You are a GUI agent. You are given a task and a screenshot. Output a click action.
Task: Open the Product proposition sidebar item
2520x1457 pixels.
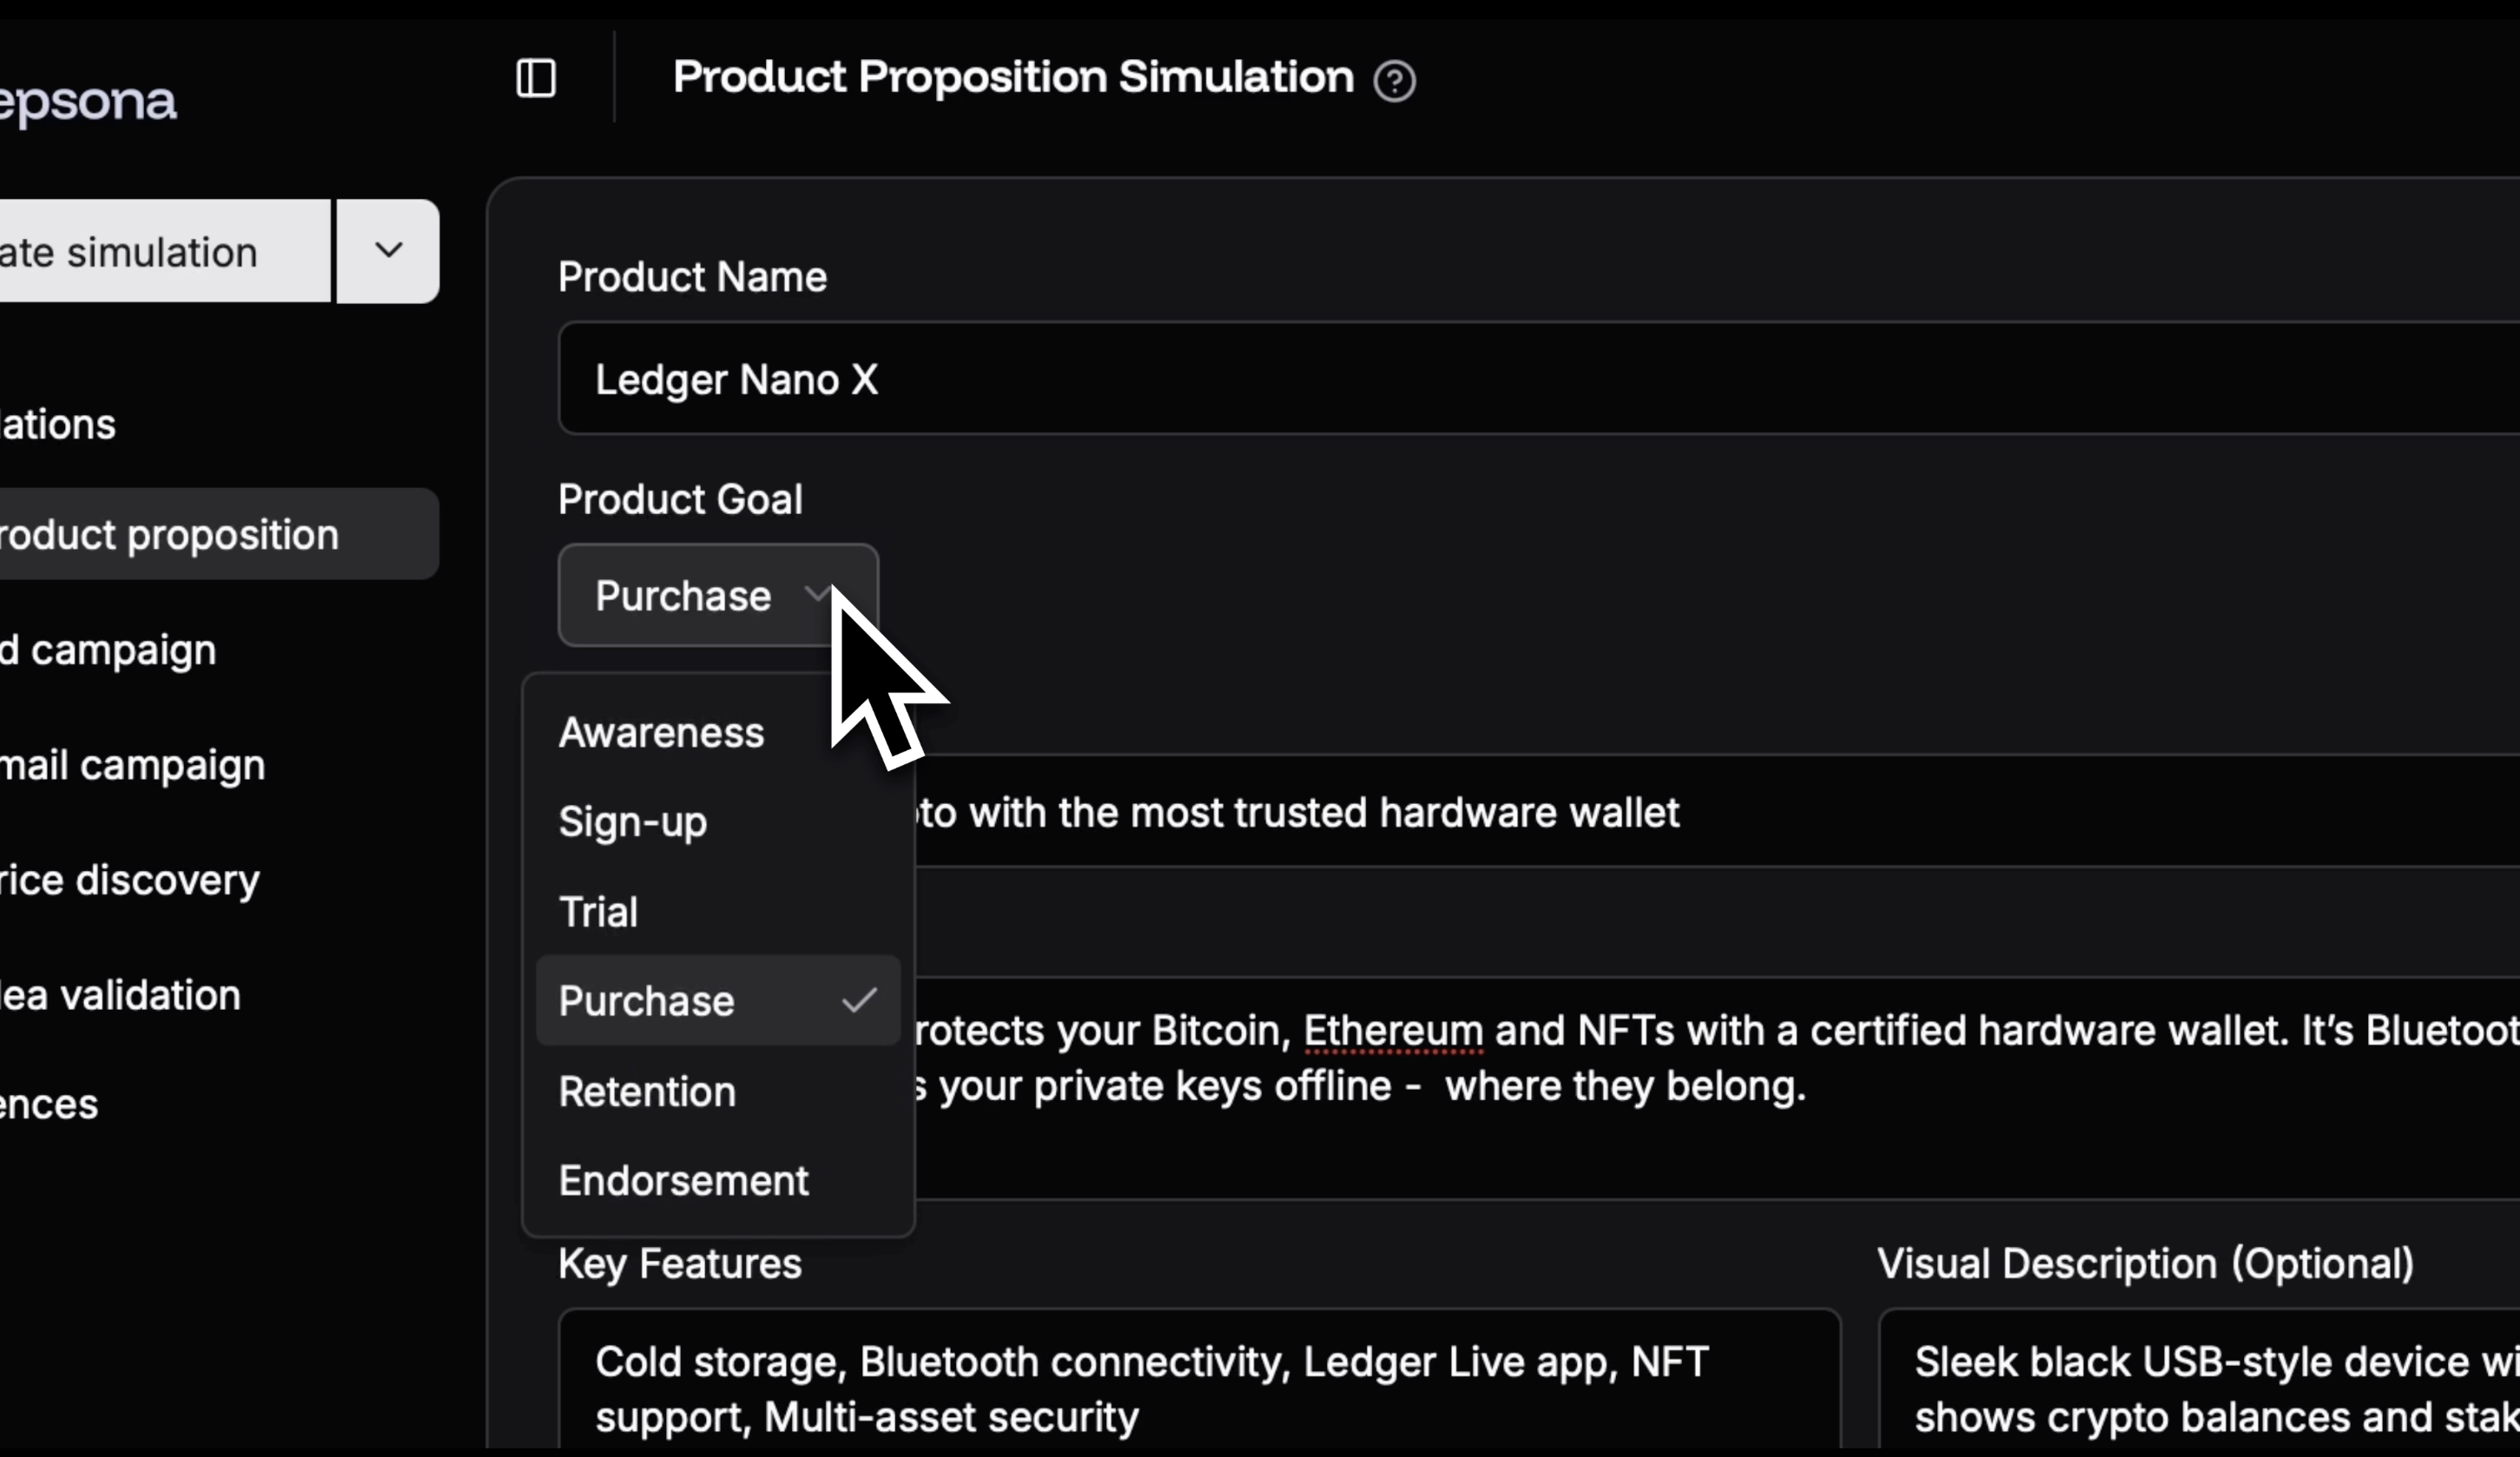click(170, 535)
